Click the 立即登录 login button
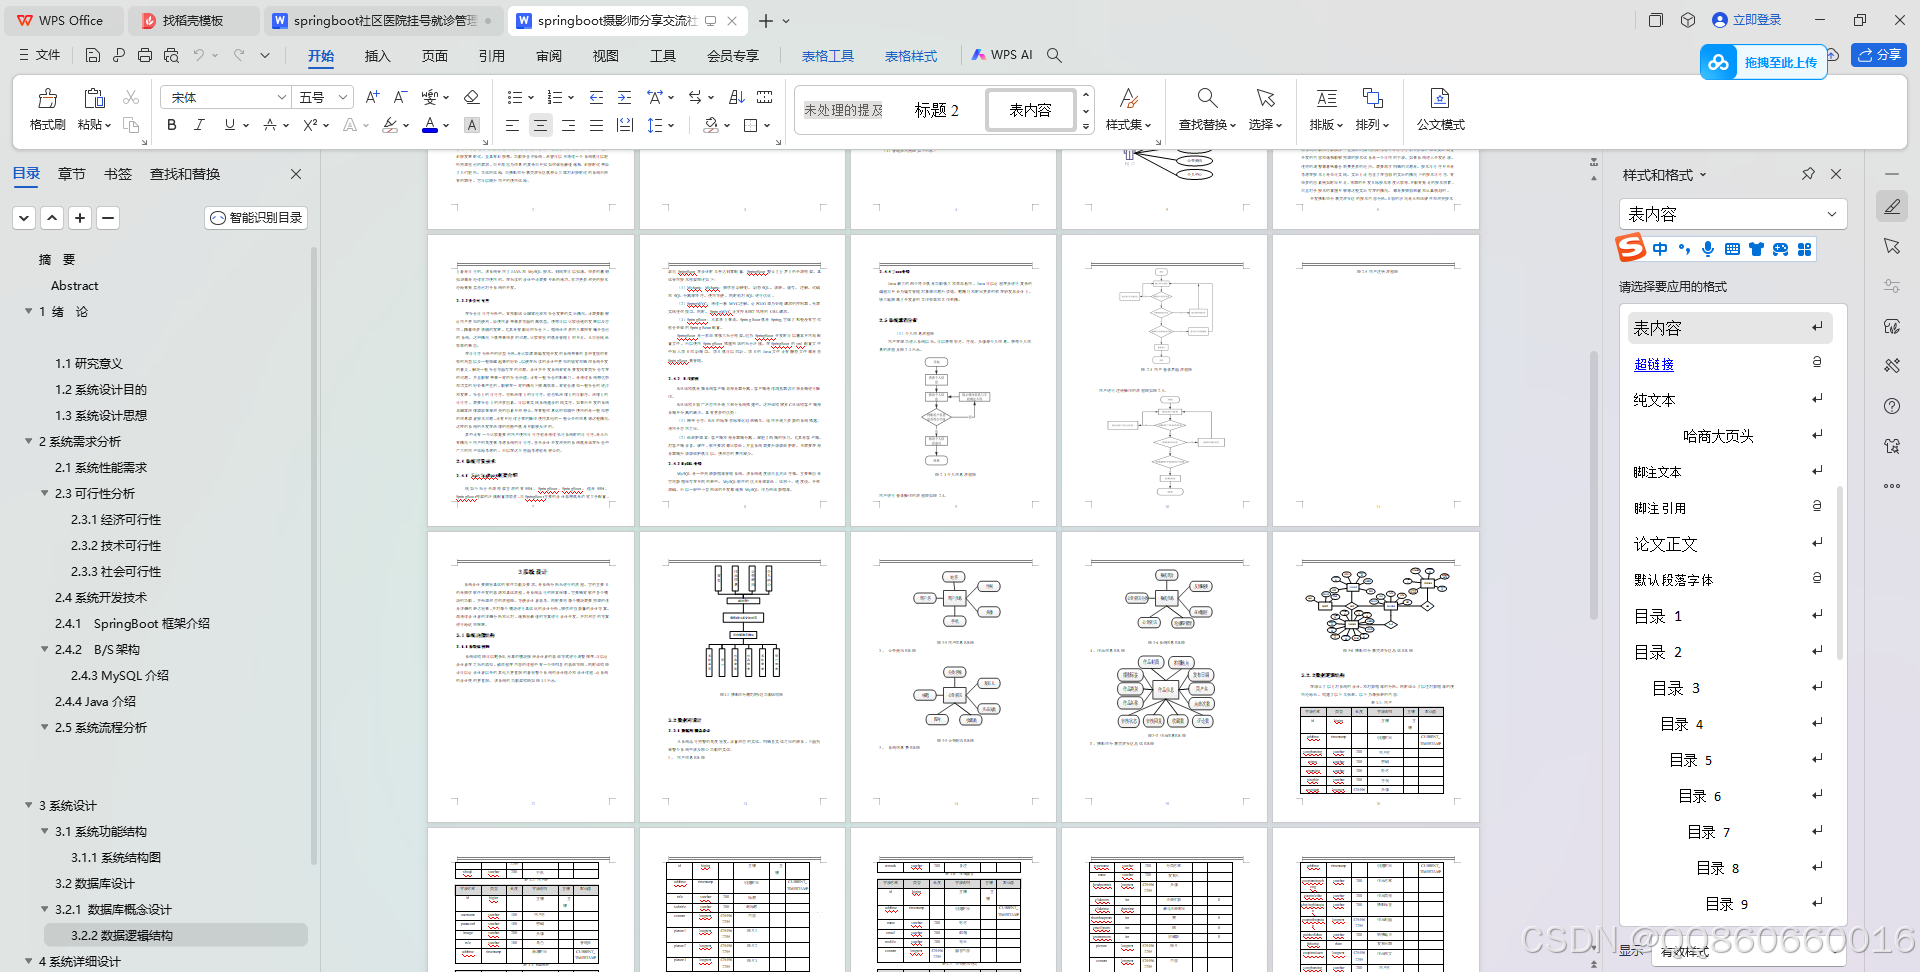 (1747, 20)
